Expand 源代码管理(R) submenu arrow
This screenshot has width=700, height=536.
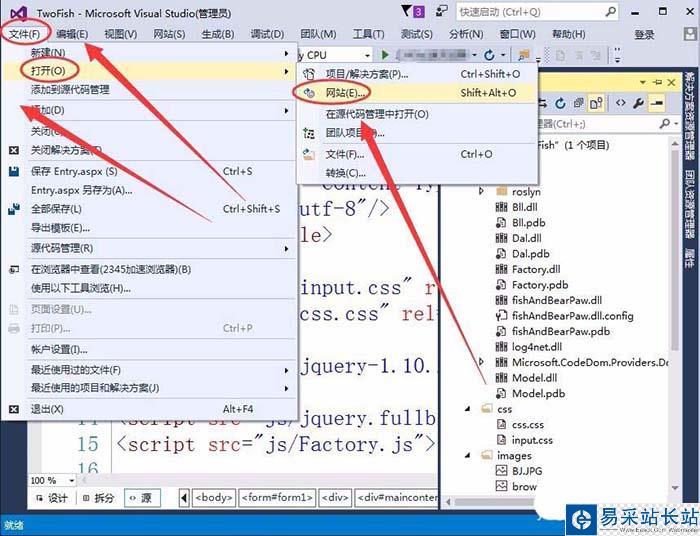286,249
